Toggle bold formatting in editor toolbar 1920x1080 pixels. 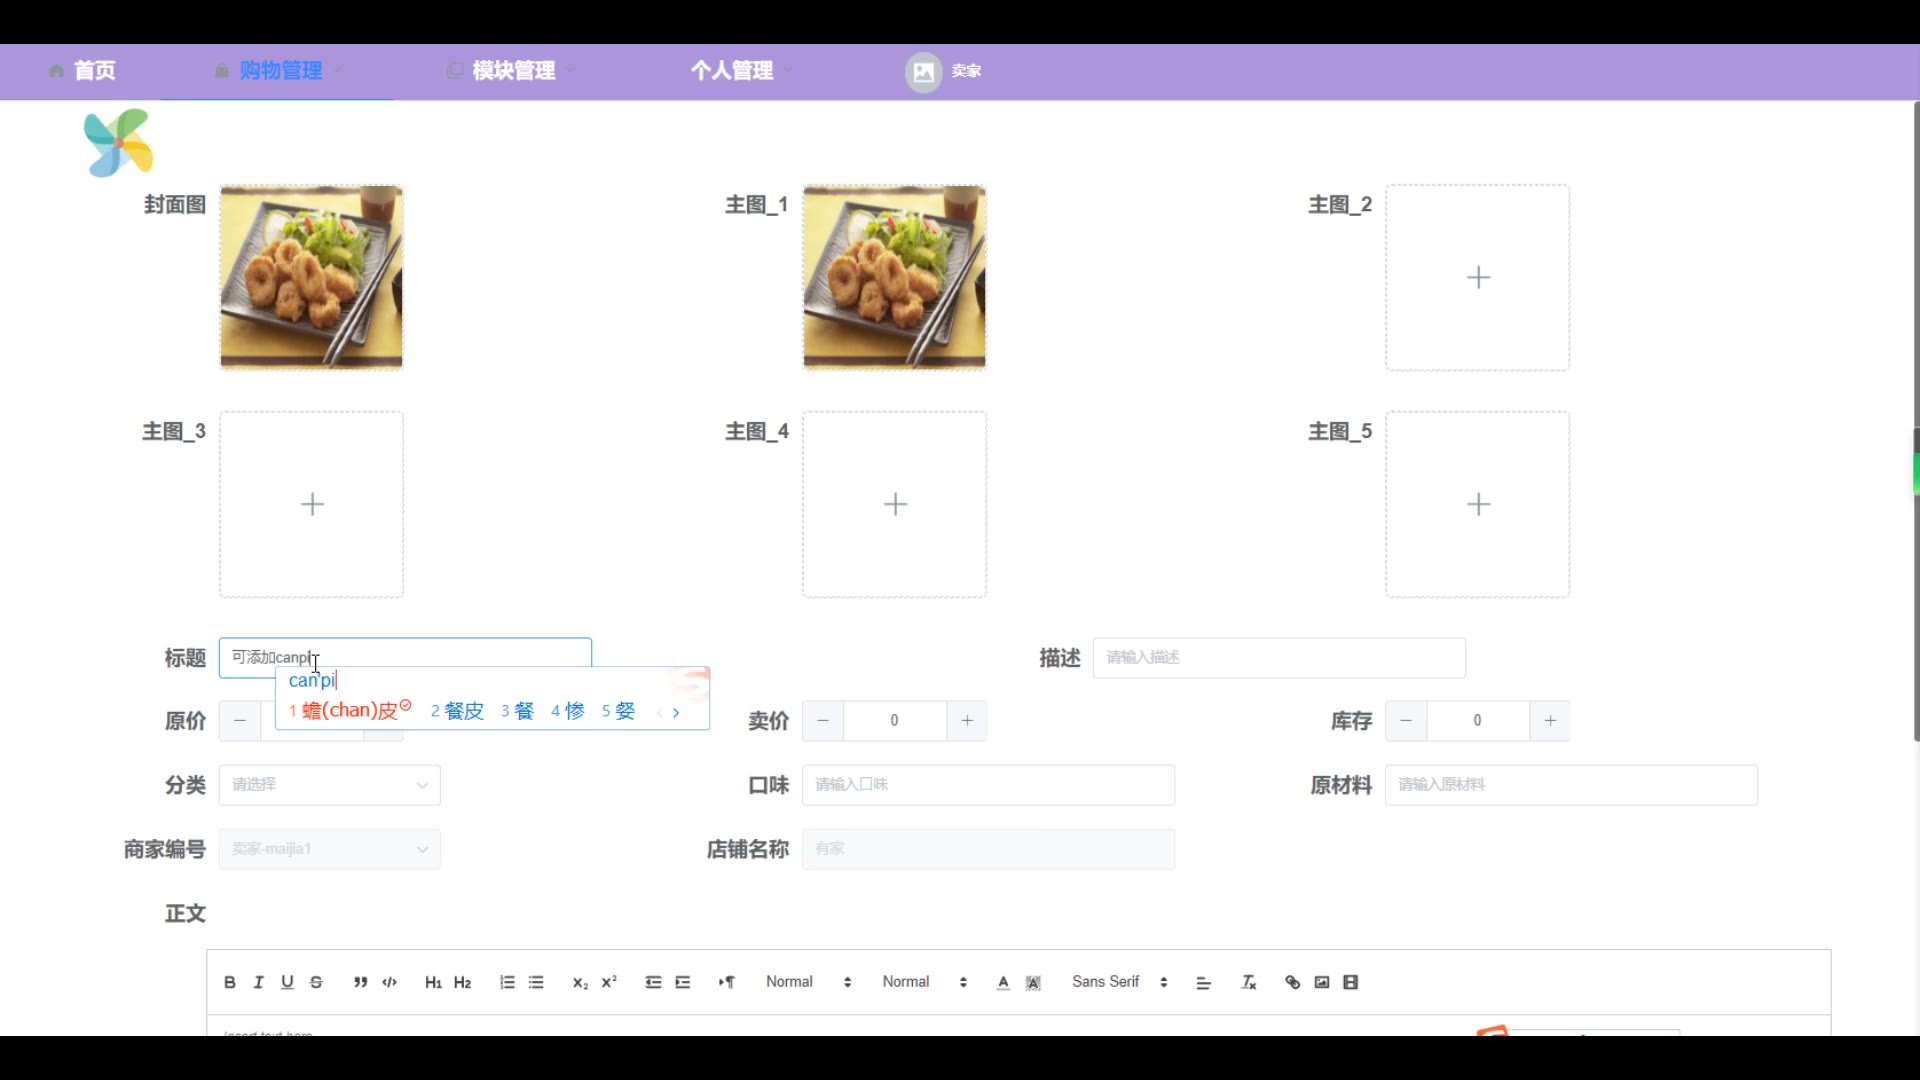(x=230, y=983)
